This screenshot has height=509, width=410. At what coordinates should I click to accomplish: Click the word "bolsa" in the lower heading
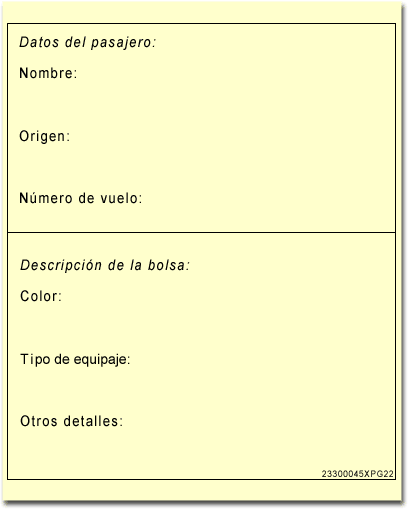tap(169, 265)
